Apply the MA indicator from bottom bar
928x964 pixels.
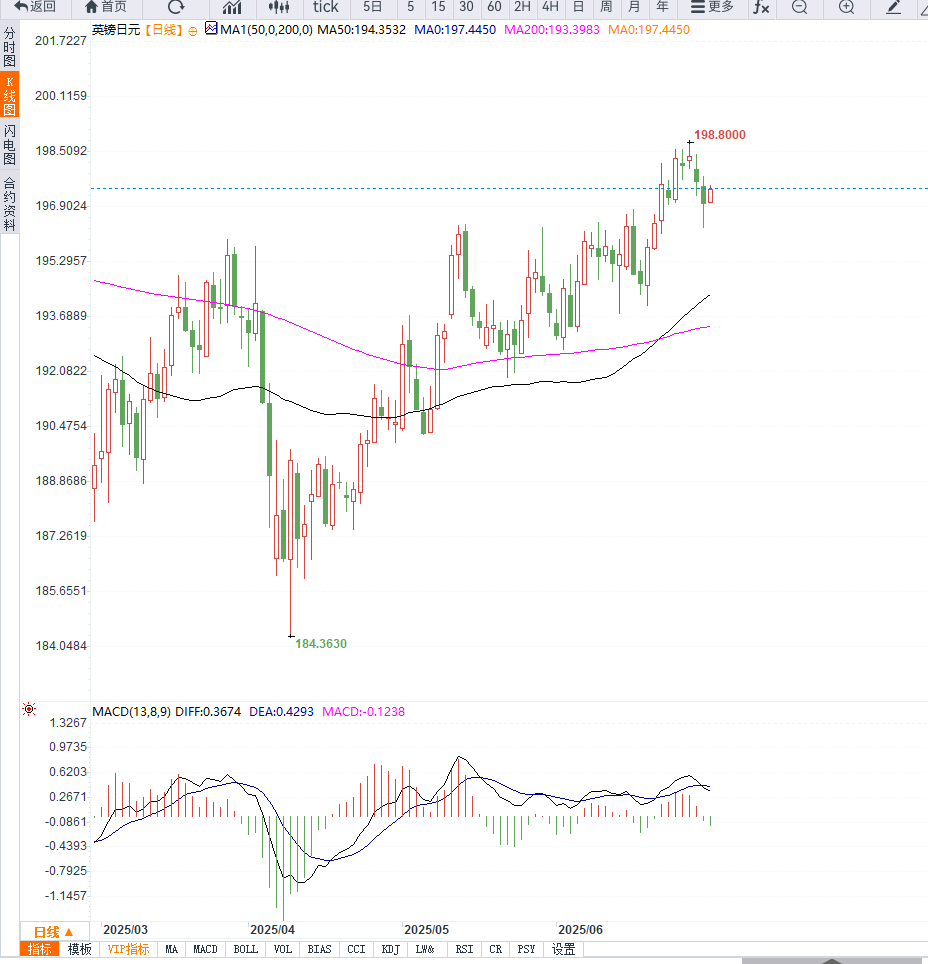tap(172, 949)
